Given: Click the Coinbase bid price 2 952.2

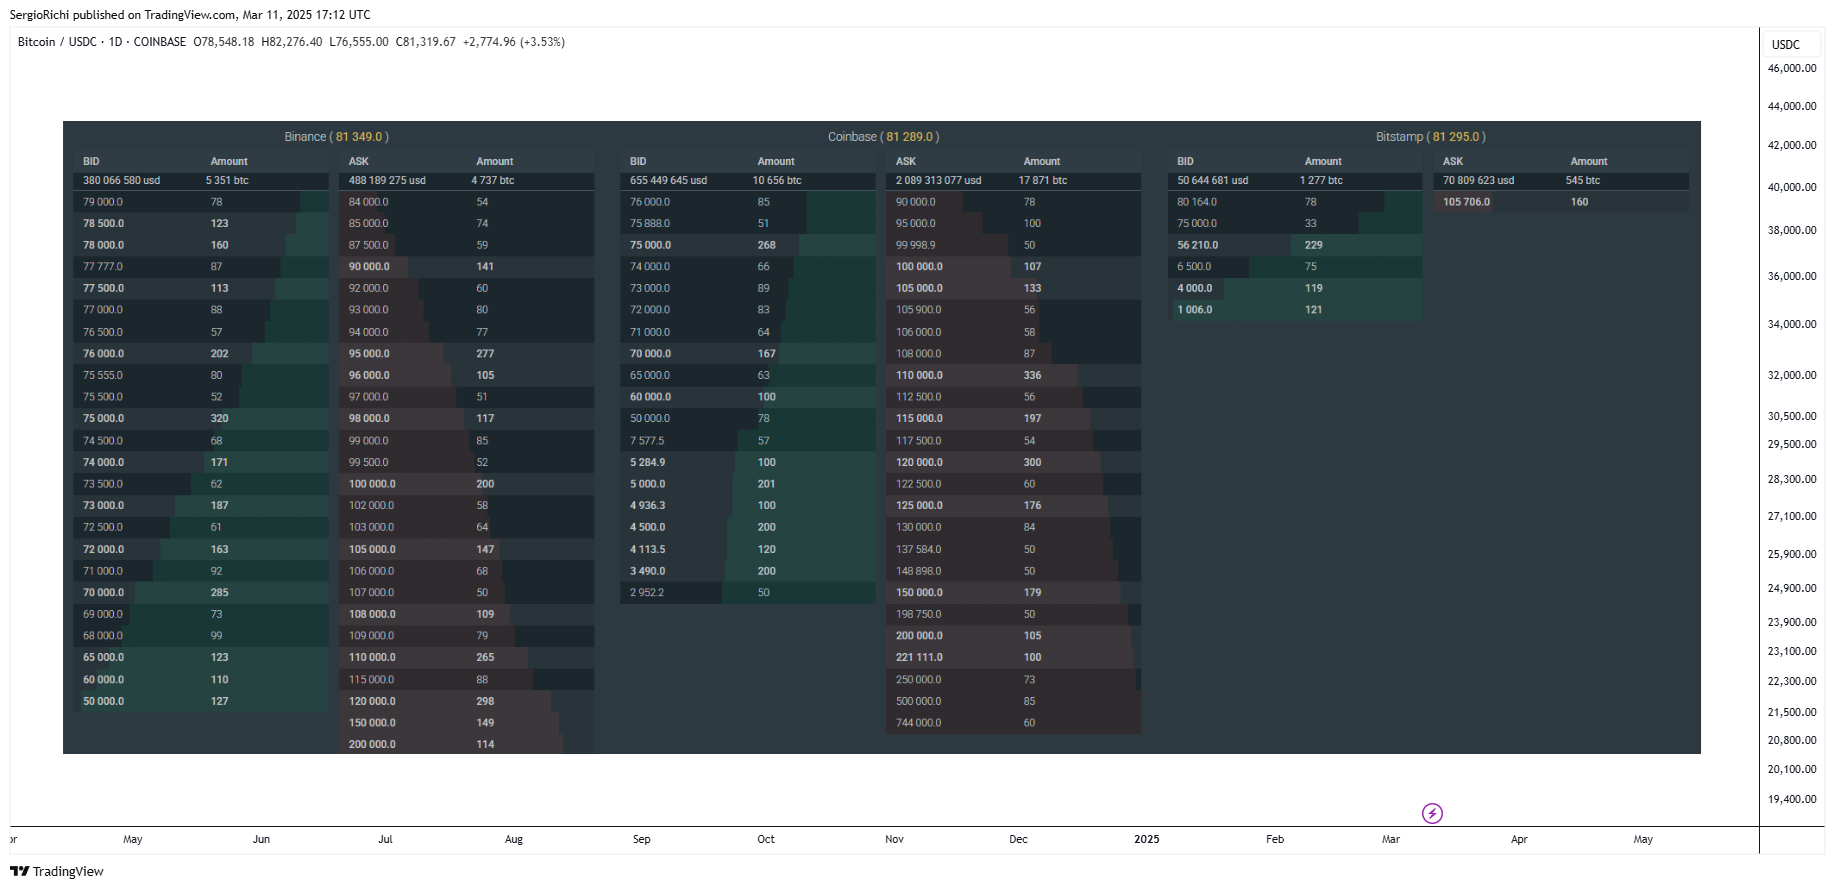Looking at the screenshot, I should click(647, 593).
